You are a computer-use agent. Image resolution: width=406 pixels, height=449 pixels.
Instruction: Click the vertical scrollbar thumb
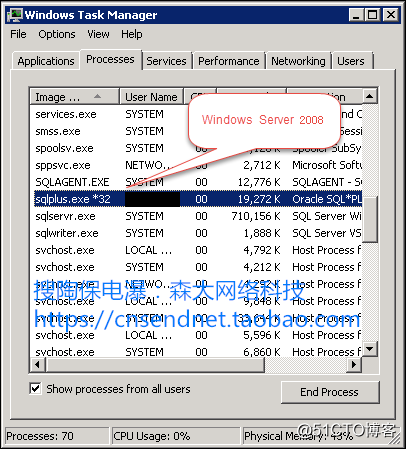[370, 219]
